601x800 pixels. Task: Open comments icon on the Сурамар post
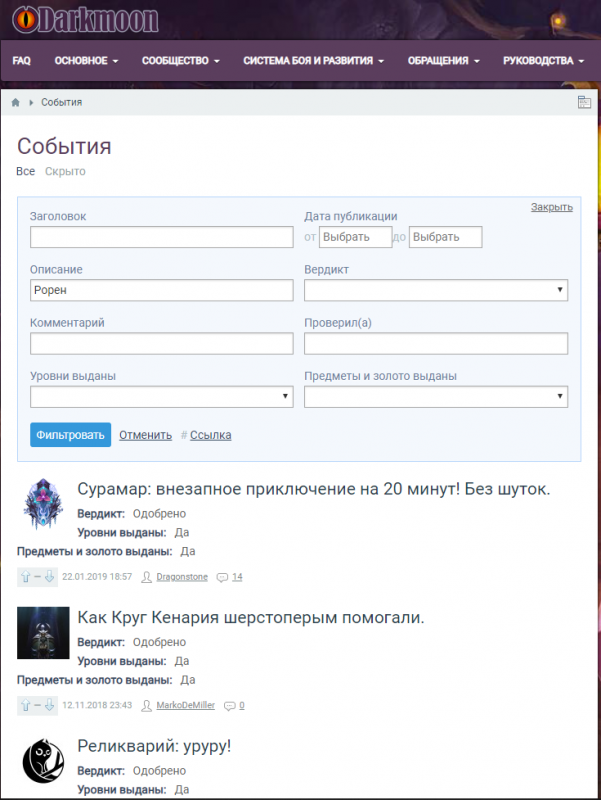[222, 577]
